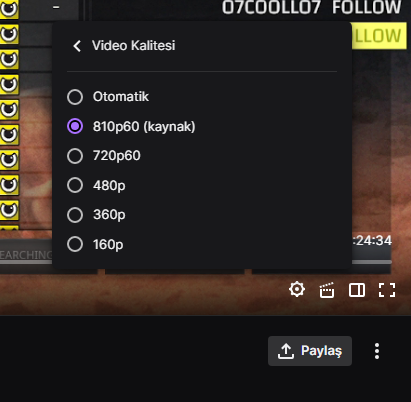The image size is (411, 402).
Task: Pick the 160p quality radio button
Action: (x=75, y=244)
